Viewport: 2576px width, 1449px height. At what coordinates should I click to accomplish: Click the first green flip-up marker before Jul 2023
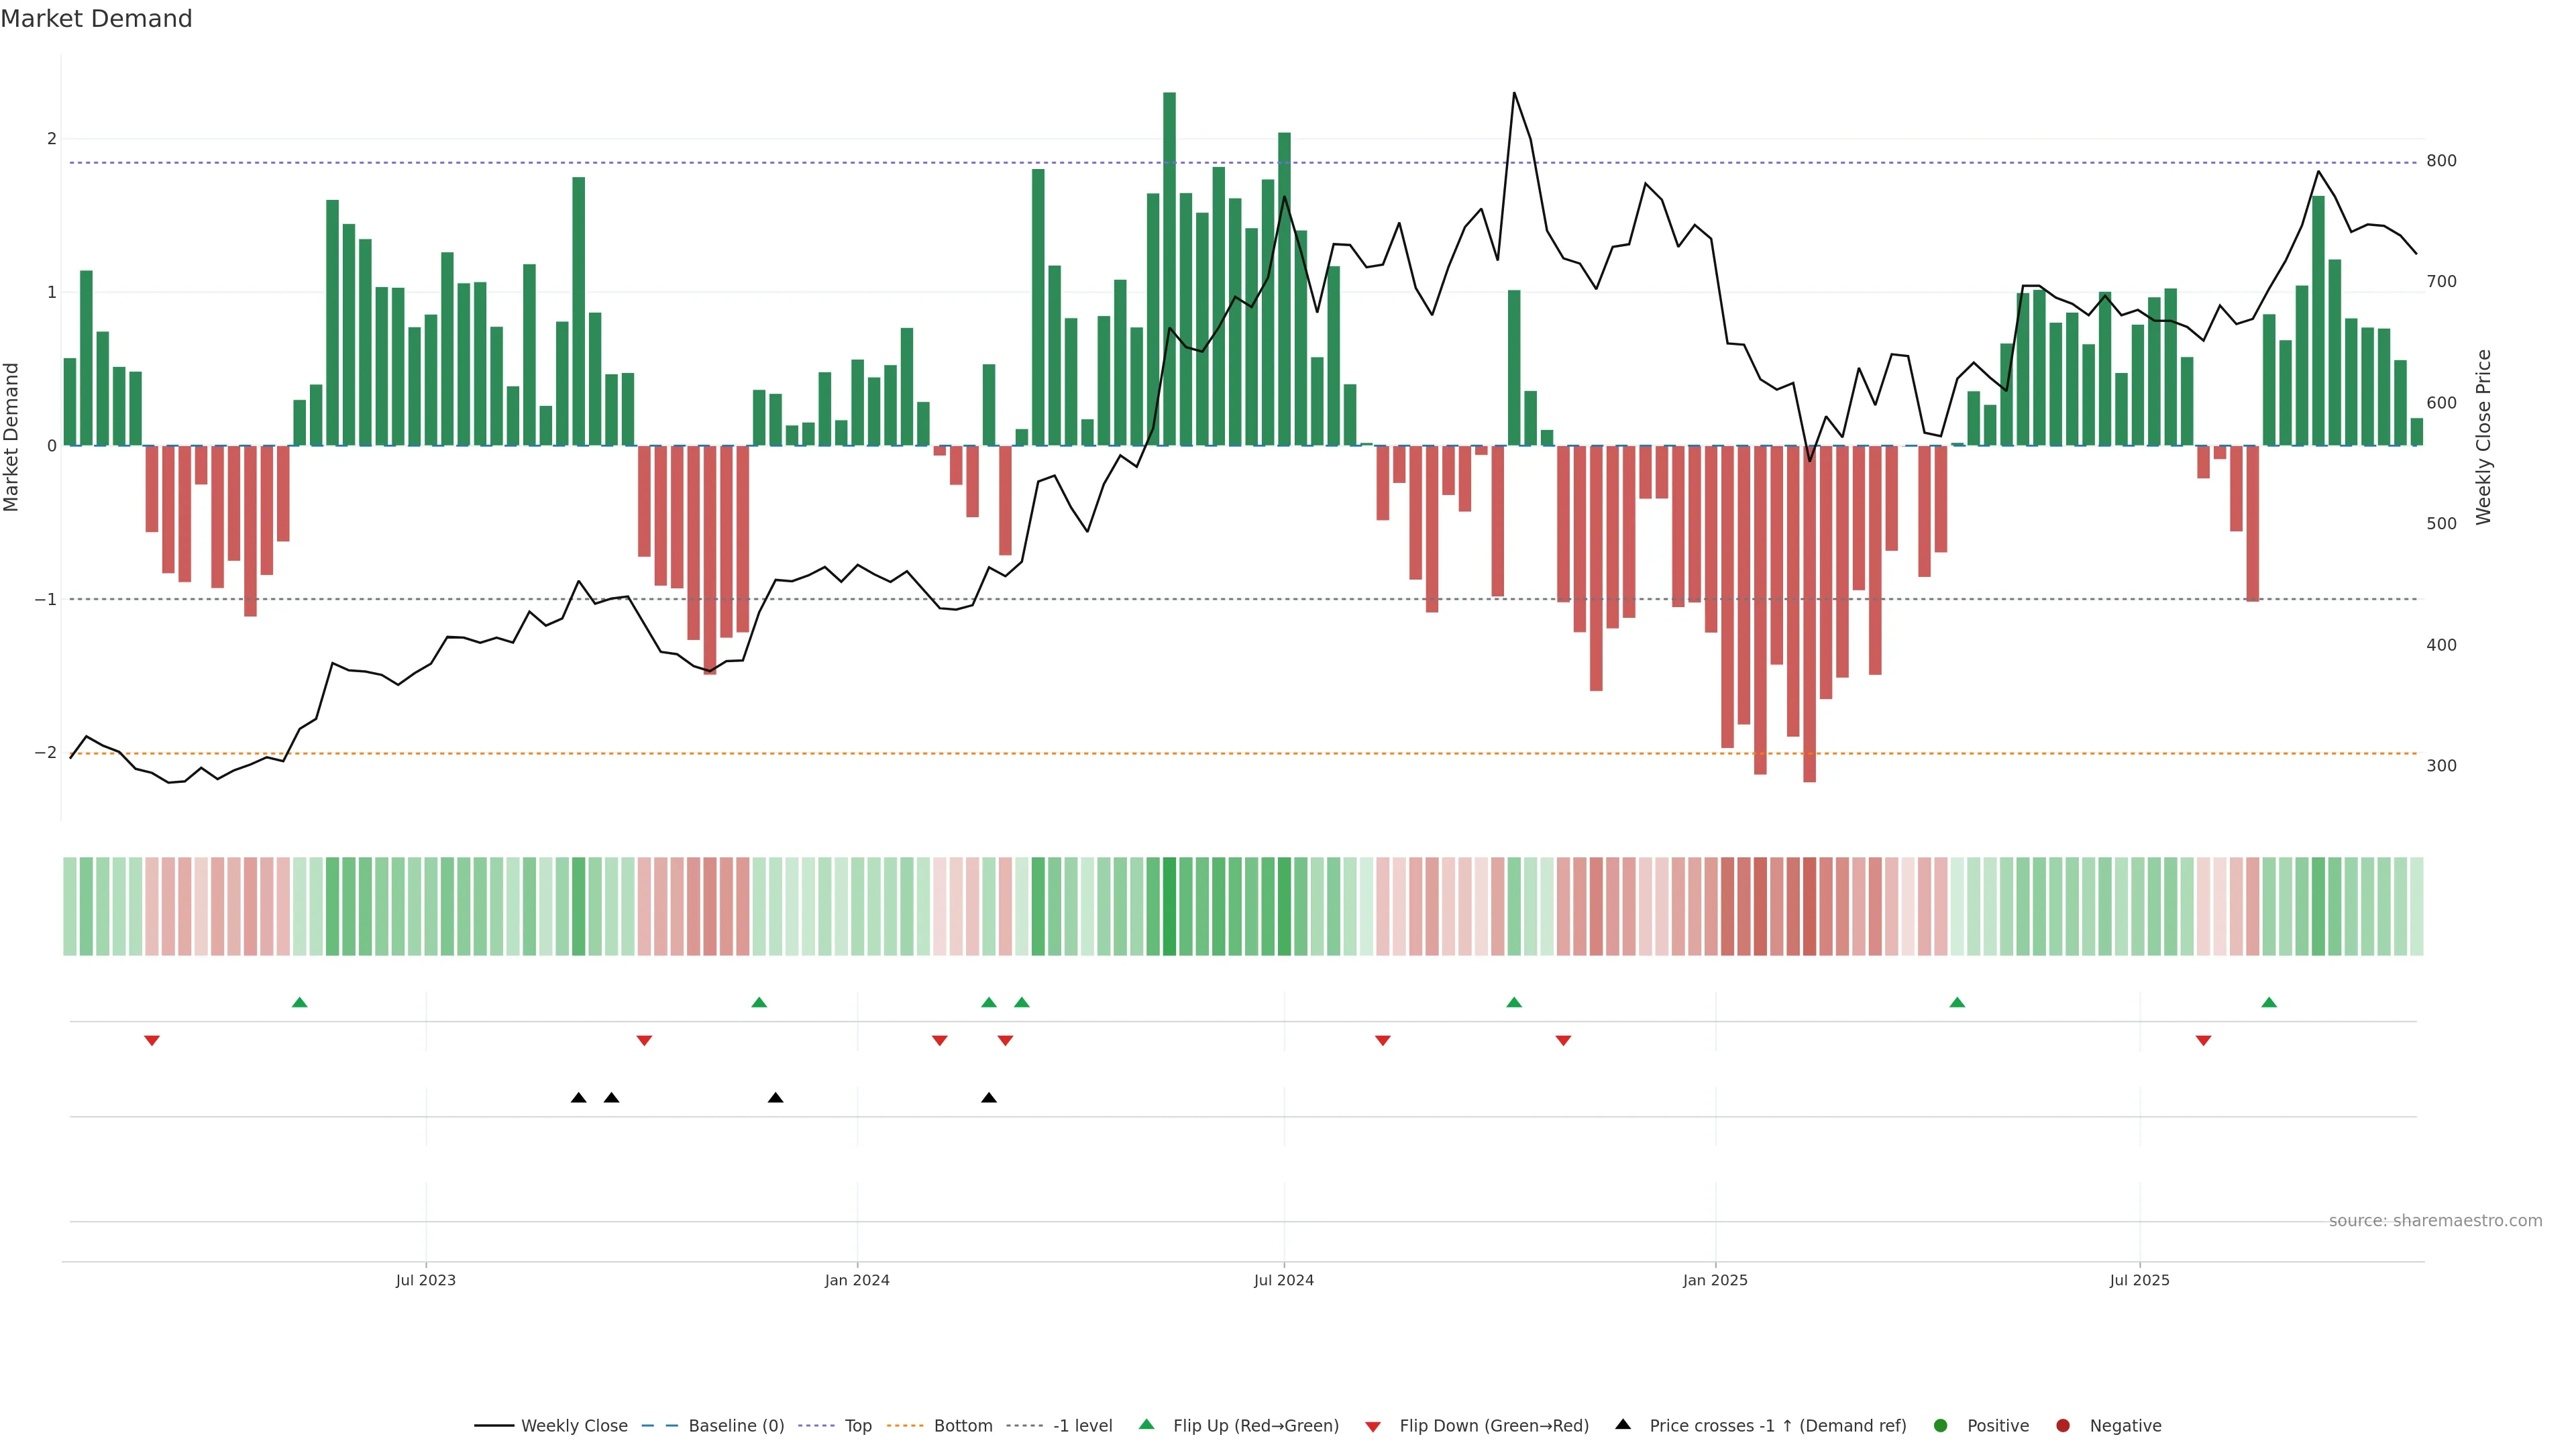[x=299, y=1002]
